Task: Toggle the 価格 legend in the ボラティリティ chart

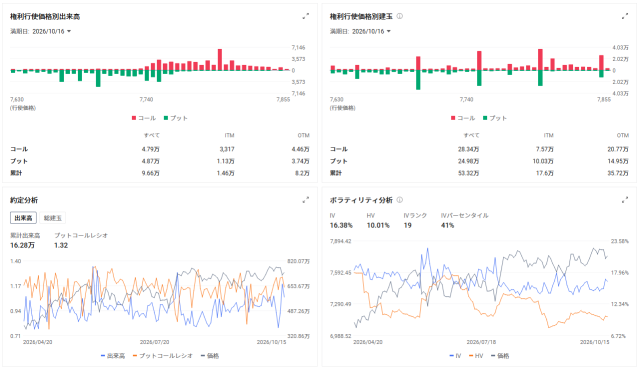Action: (x=500, y=356)
